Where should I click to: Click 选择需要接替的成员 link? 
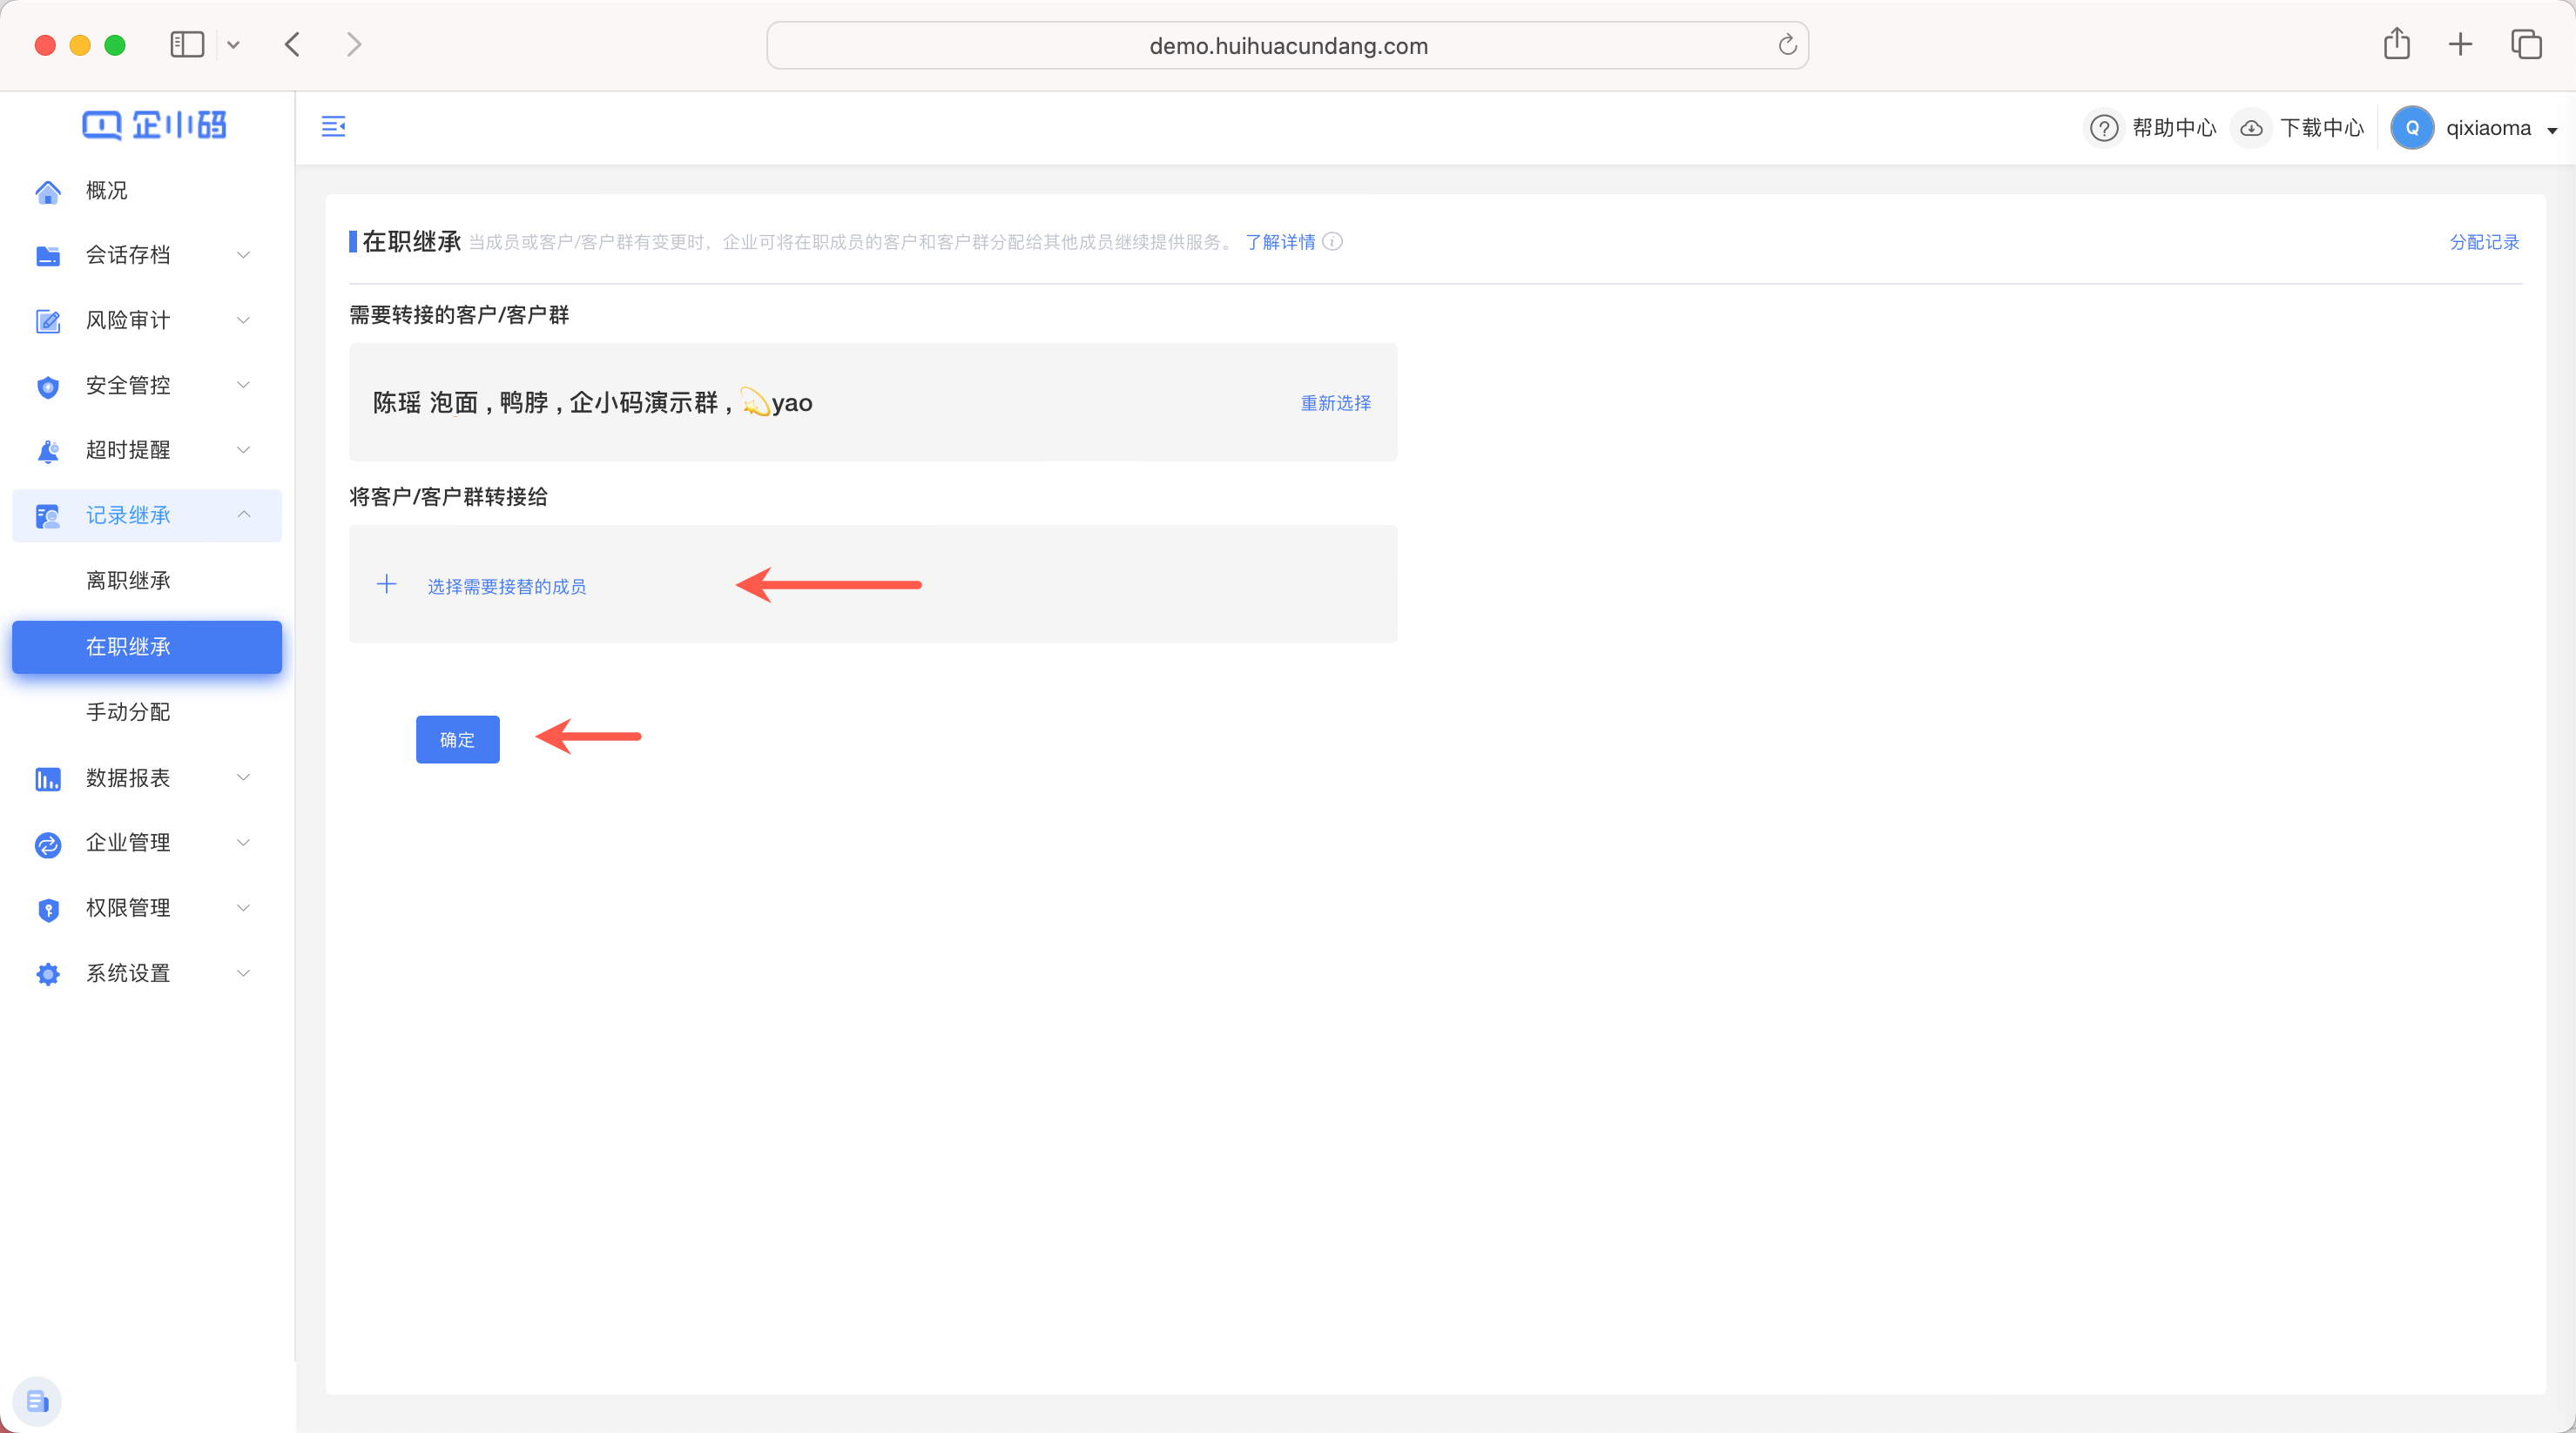pos(507,586)
